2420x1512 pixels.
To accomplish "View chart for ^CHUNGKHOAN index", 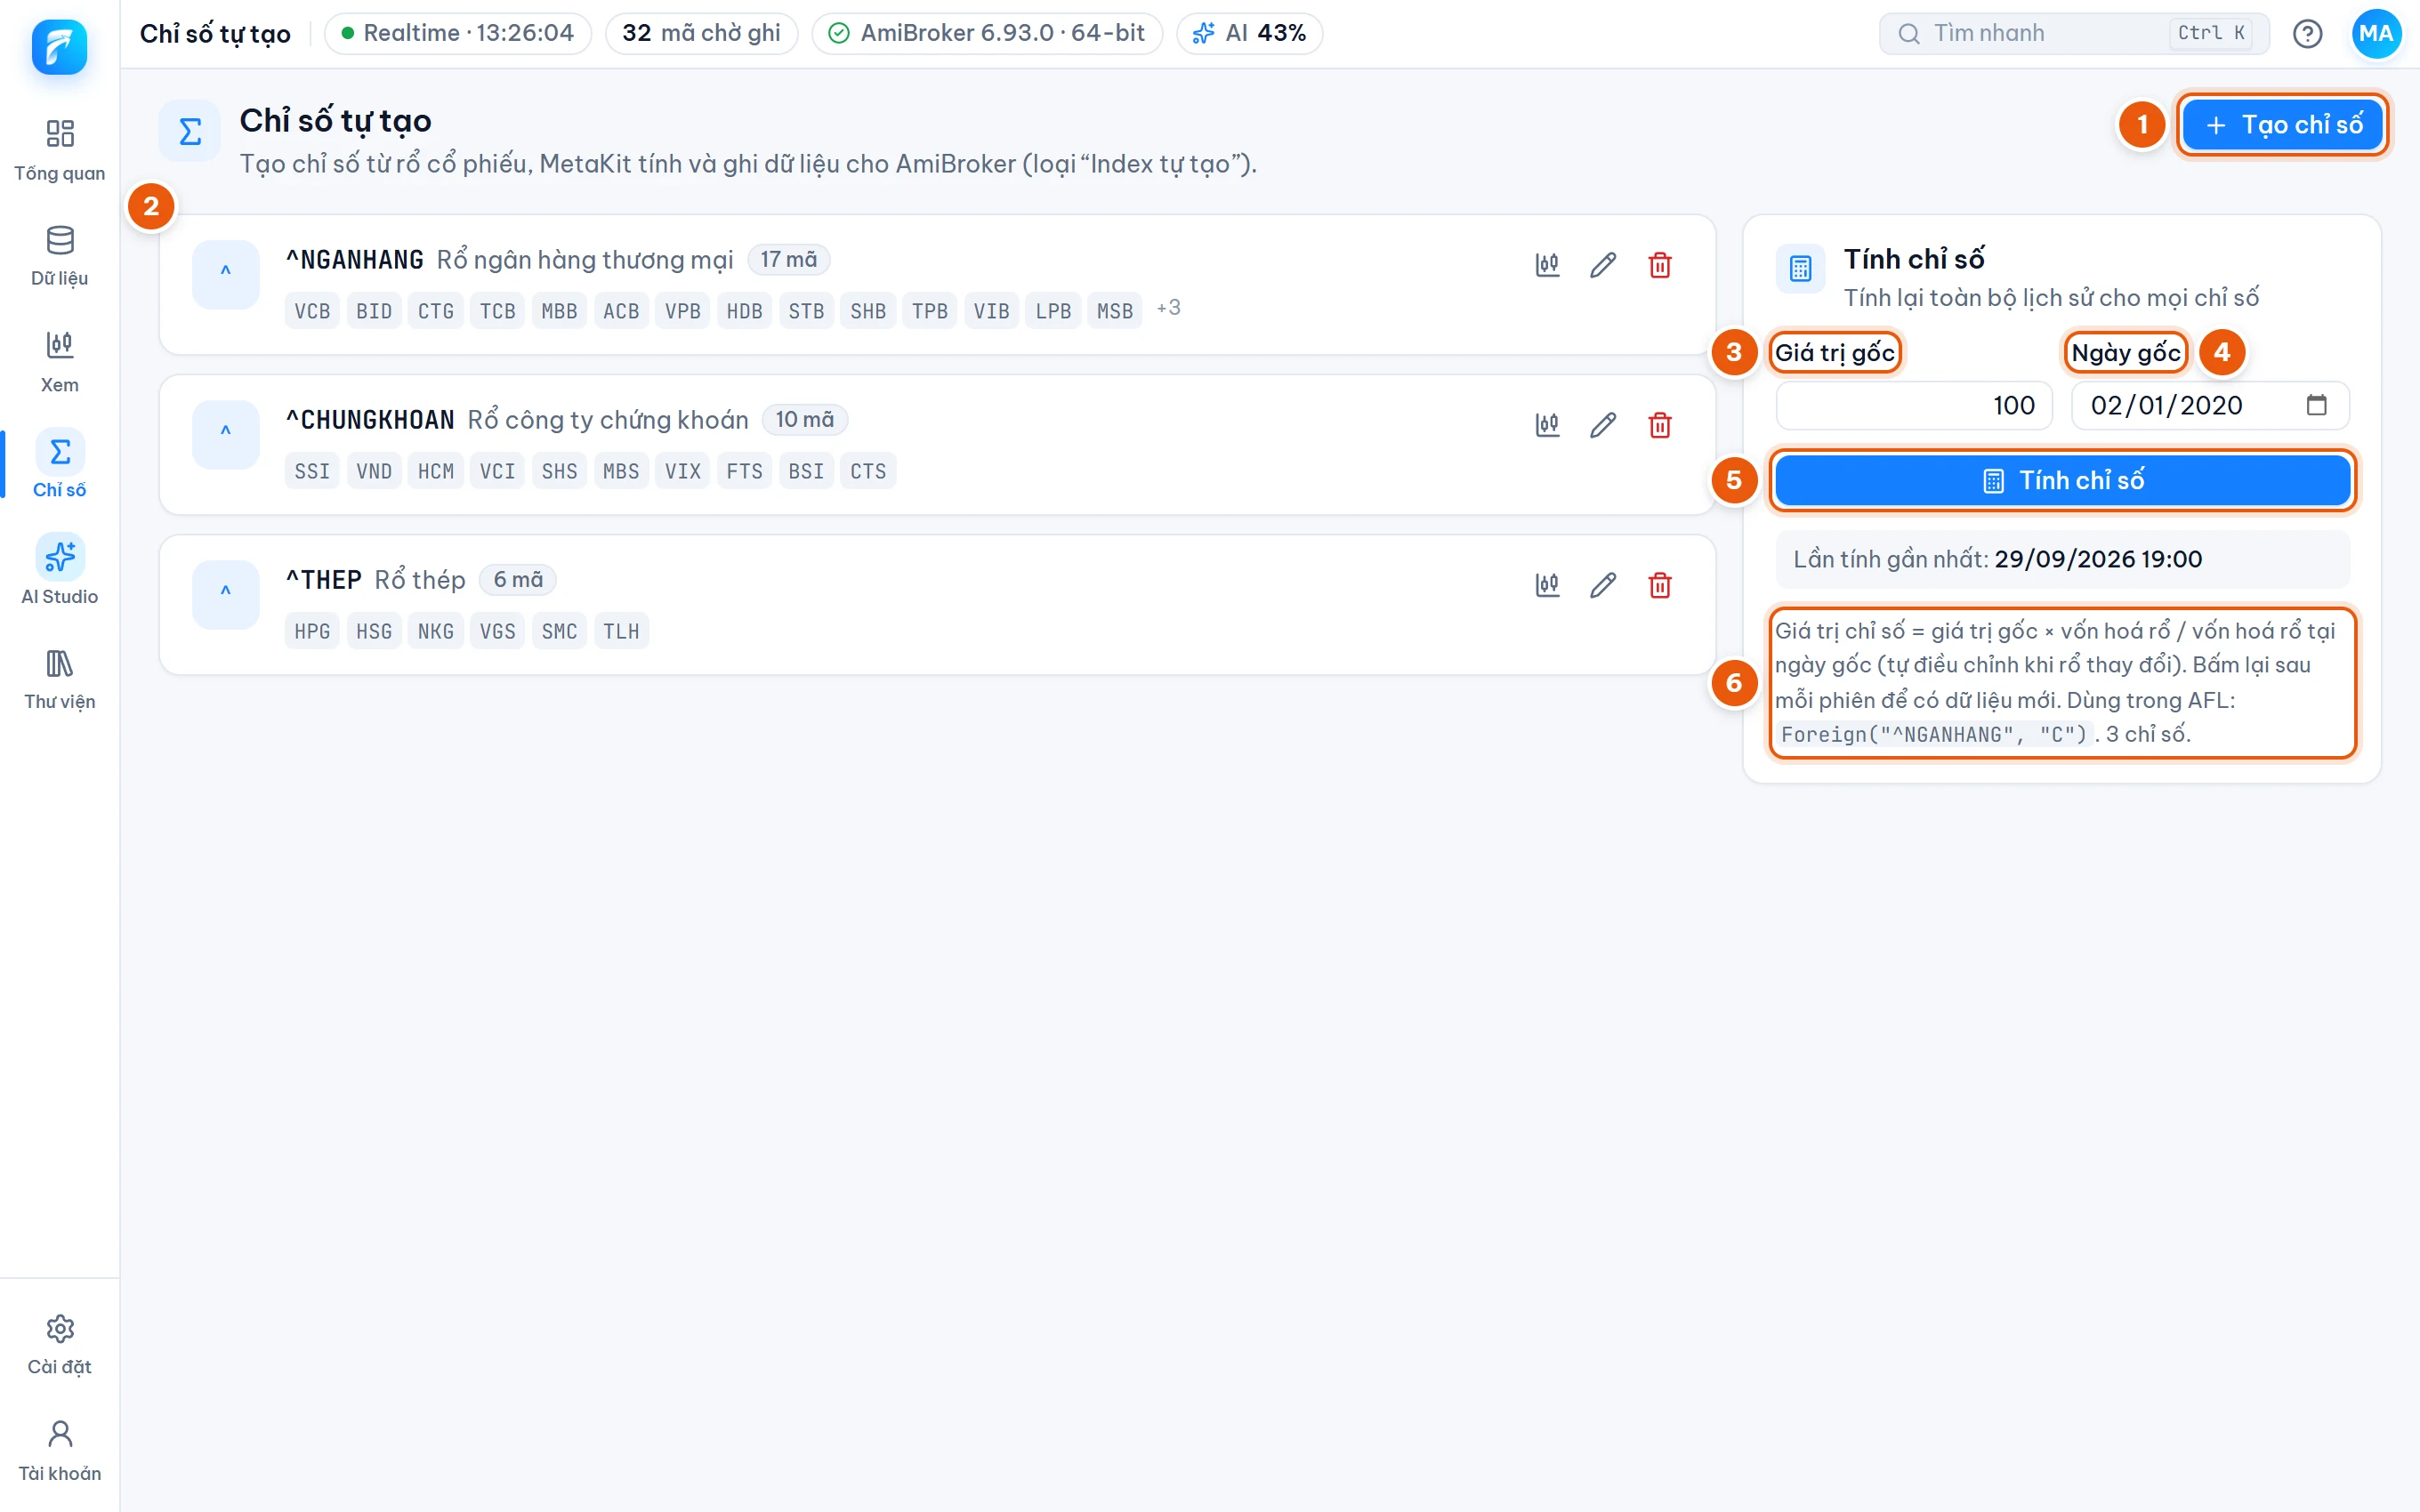I will coord(1547,425).
